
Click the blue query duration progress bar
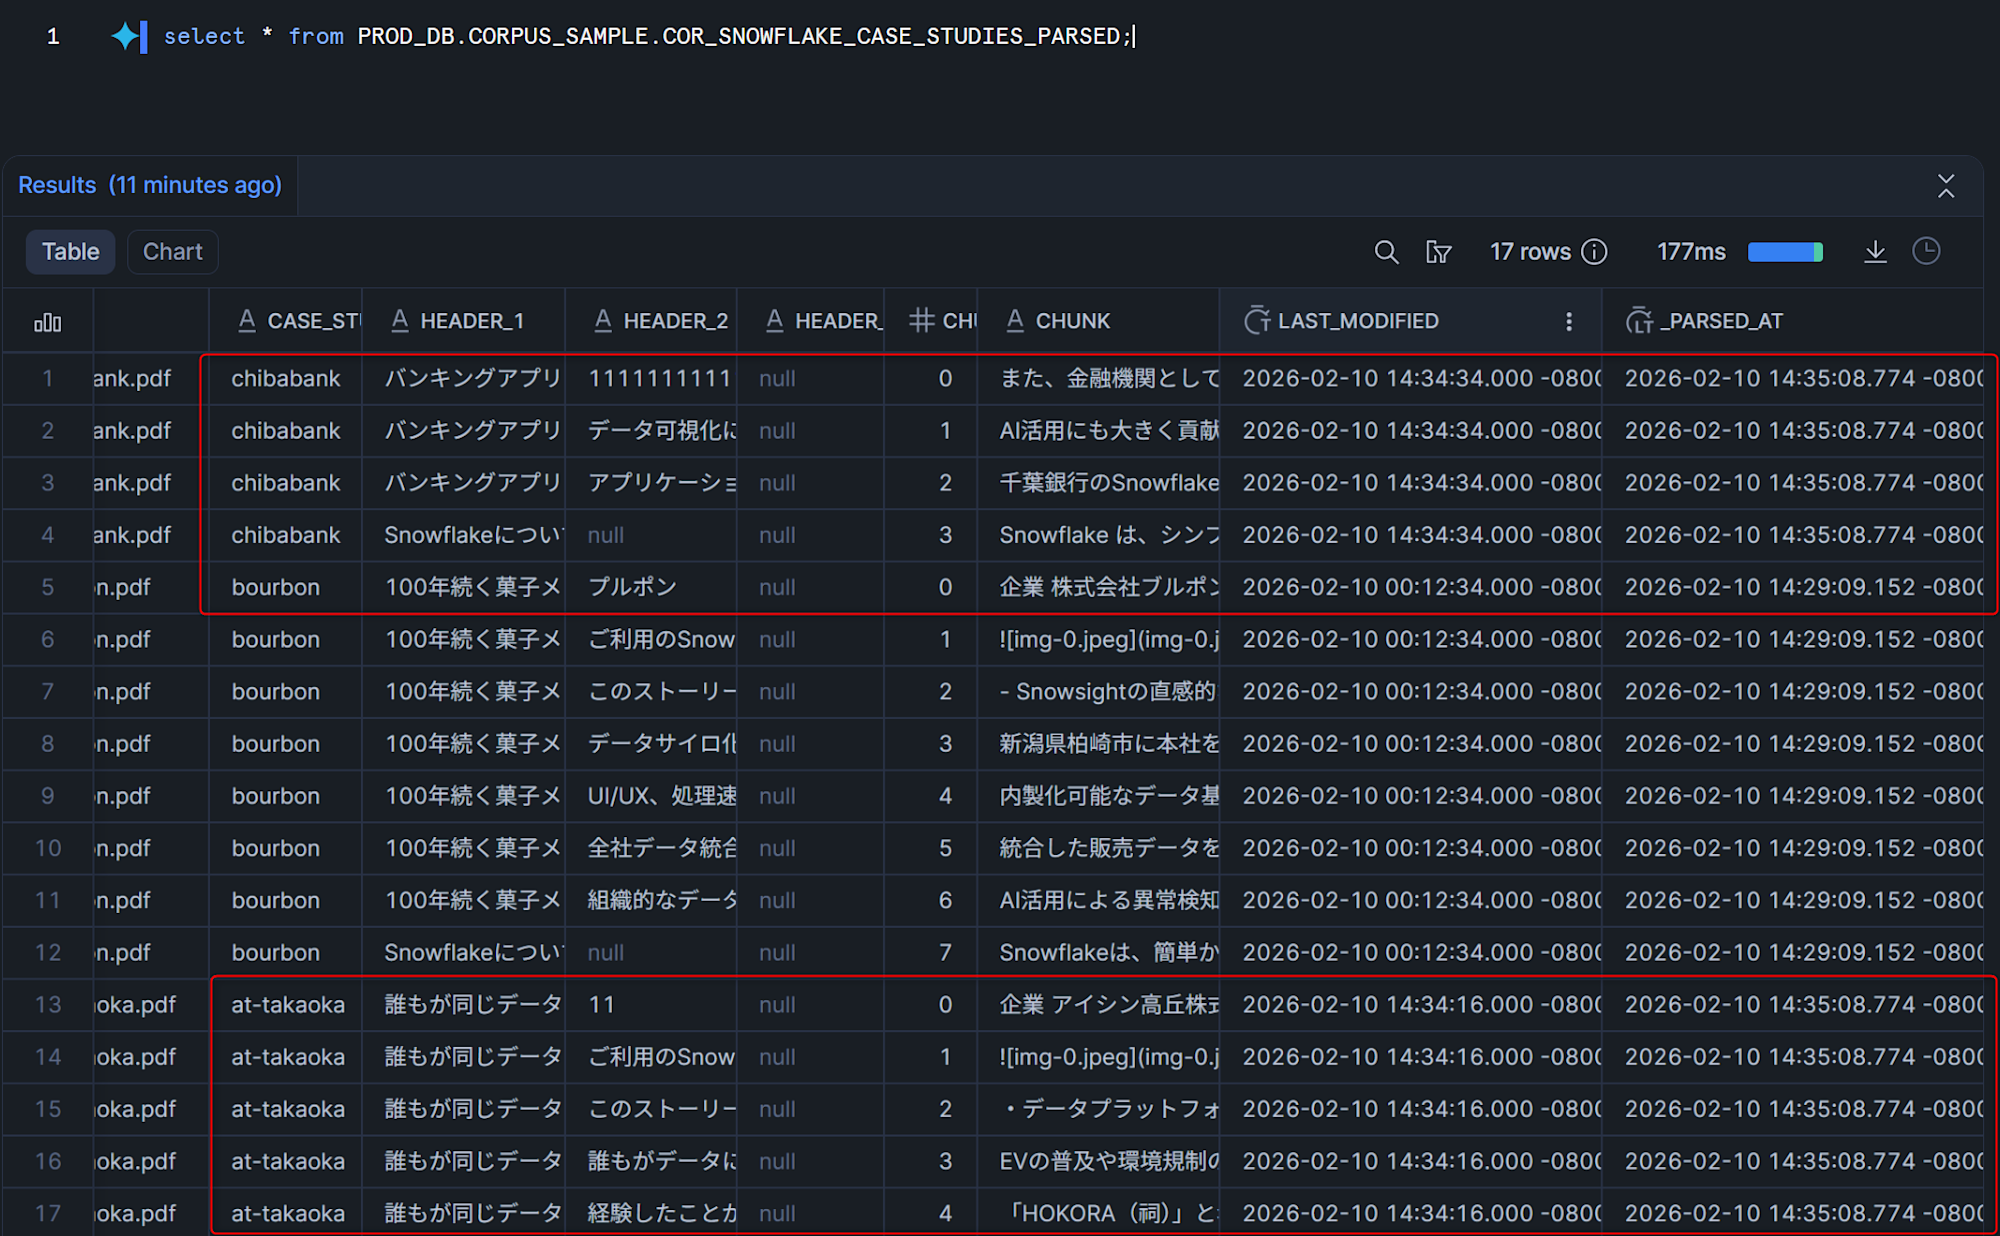click(x=1785, y=252)
